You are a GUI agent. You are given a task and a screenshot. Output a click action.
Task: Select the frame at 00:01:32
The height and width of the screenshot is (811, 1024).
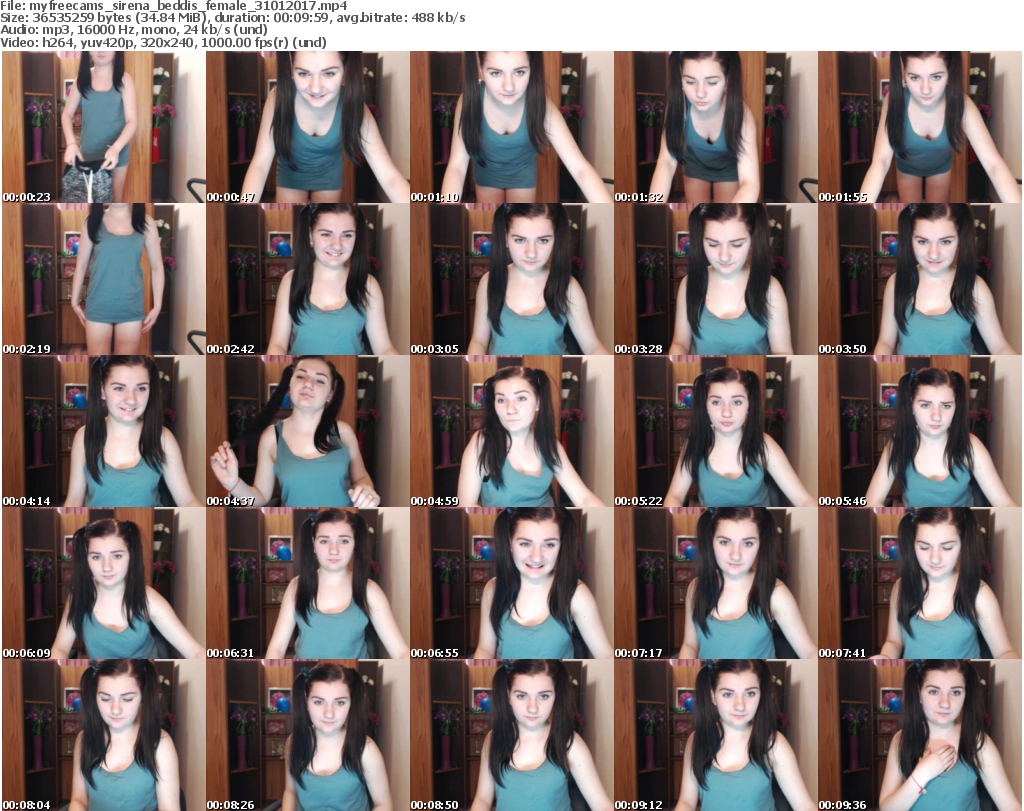(x=715, y=127)
